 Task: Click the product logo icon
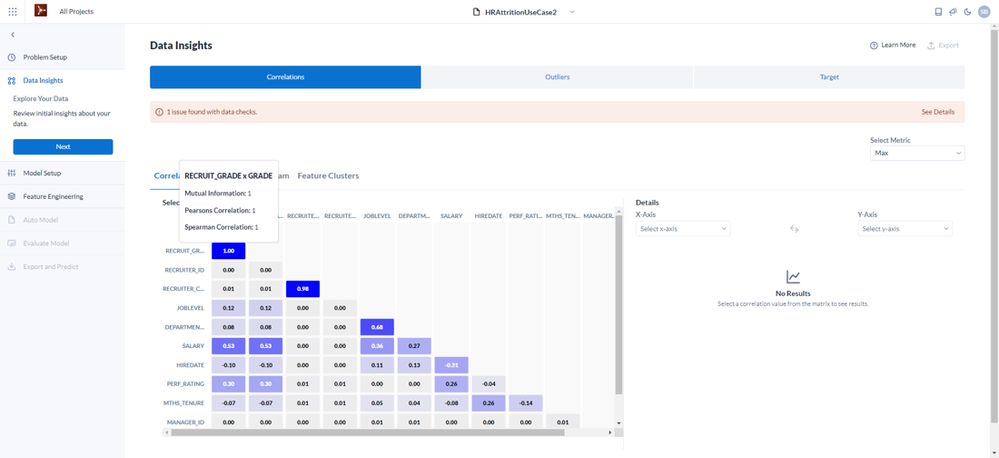point(41,11)
